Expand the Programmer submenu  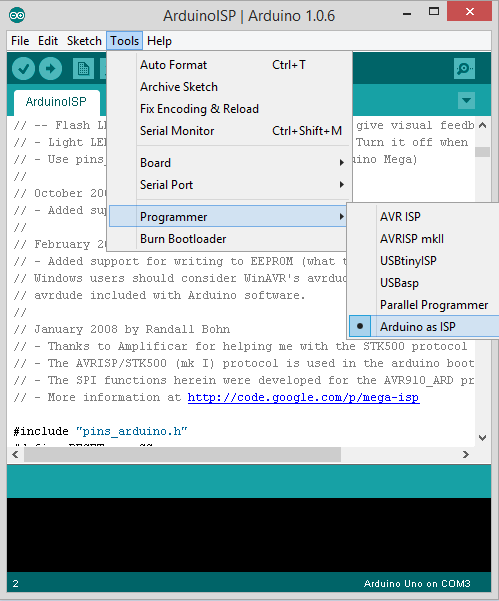tap(228, 217)
